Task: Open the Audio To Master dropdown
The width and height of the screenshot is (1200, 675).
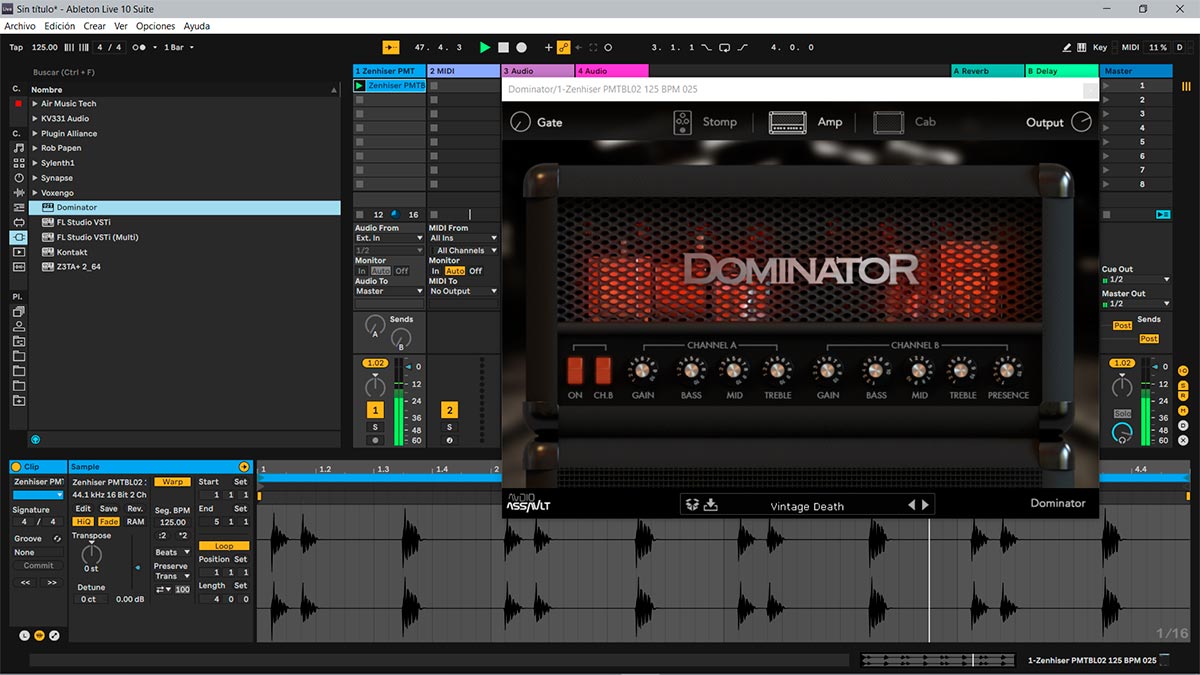Action: point(389,291)
